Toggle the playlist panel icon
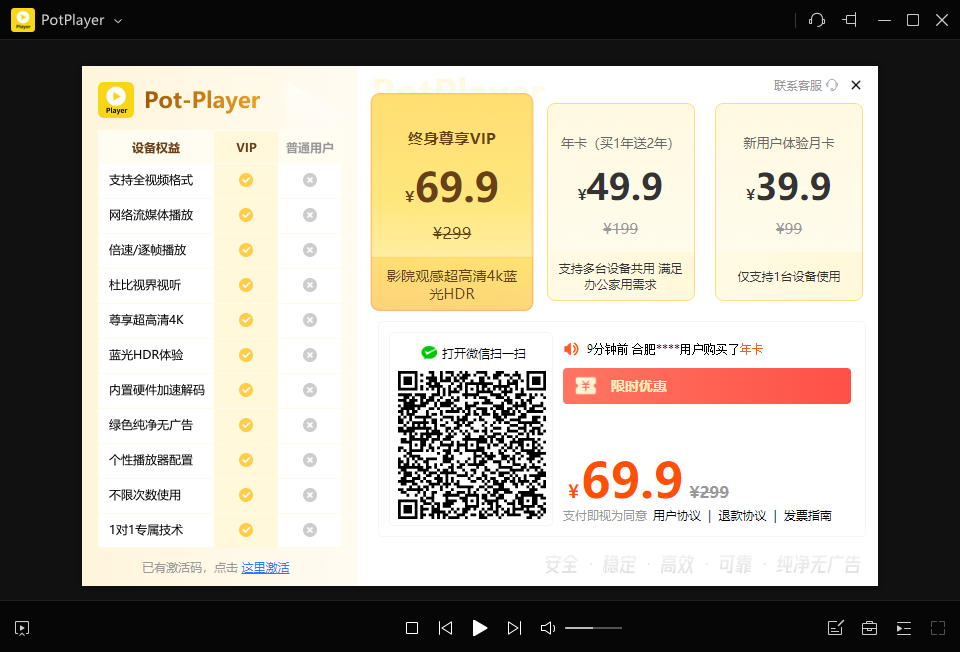Image resolution: width=960 pixels, height=652 pixels. point(904,628)
